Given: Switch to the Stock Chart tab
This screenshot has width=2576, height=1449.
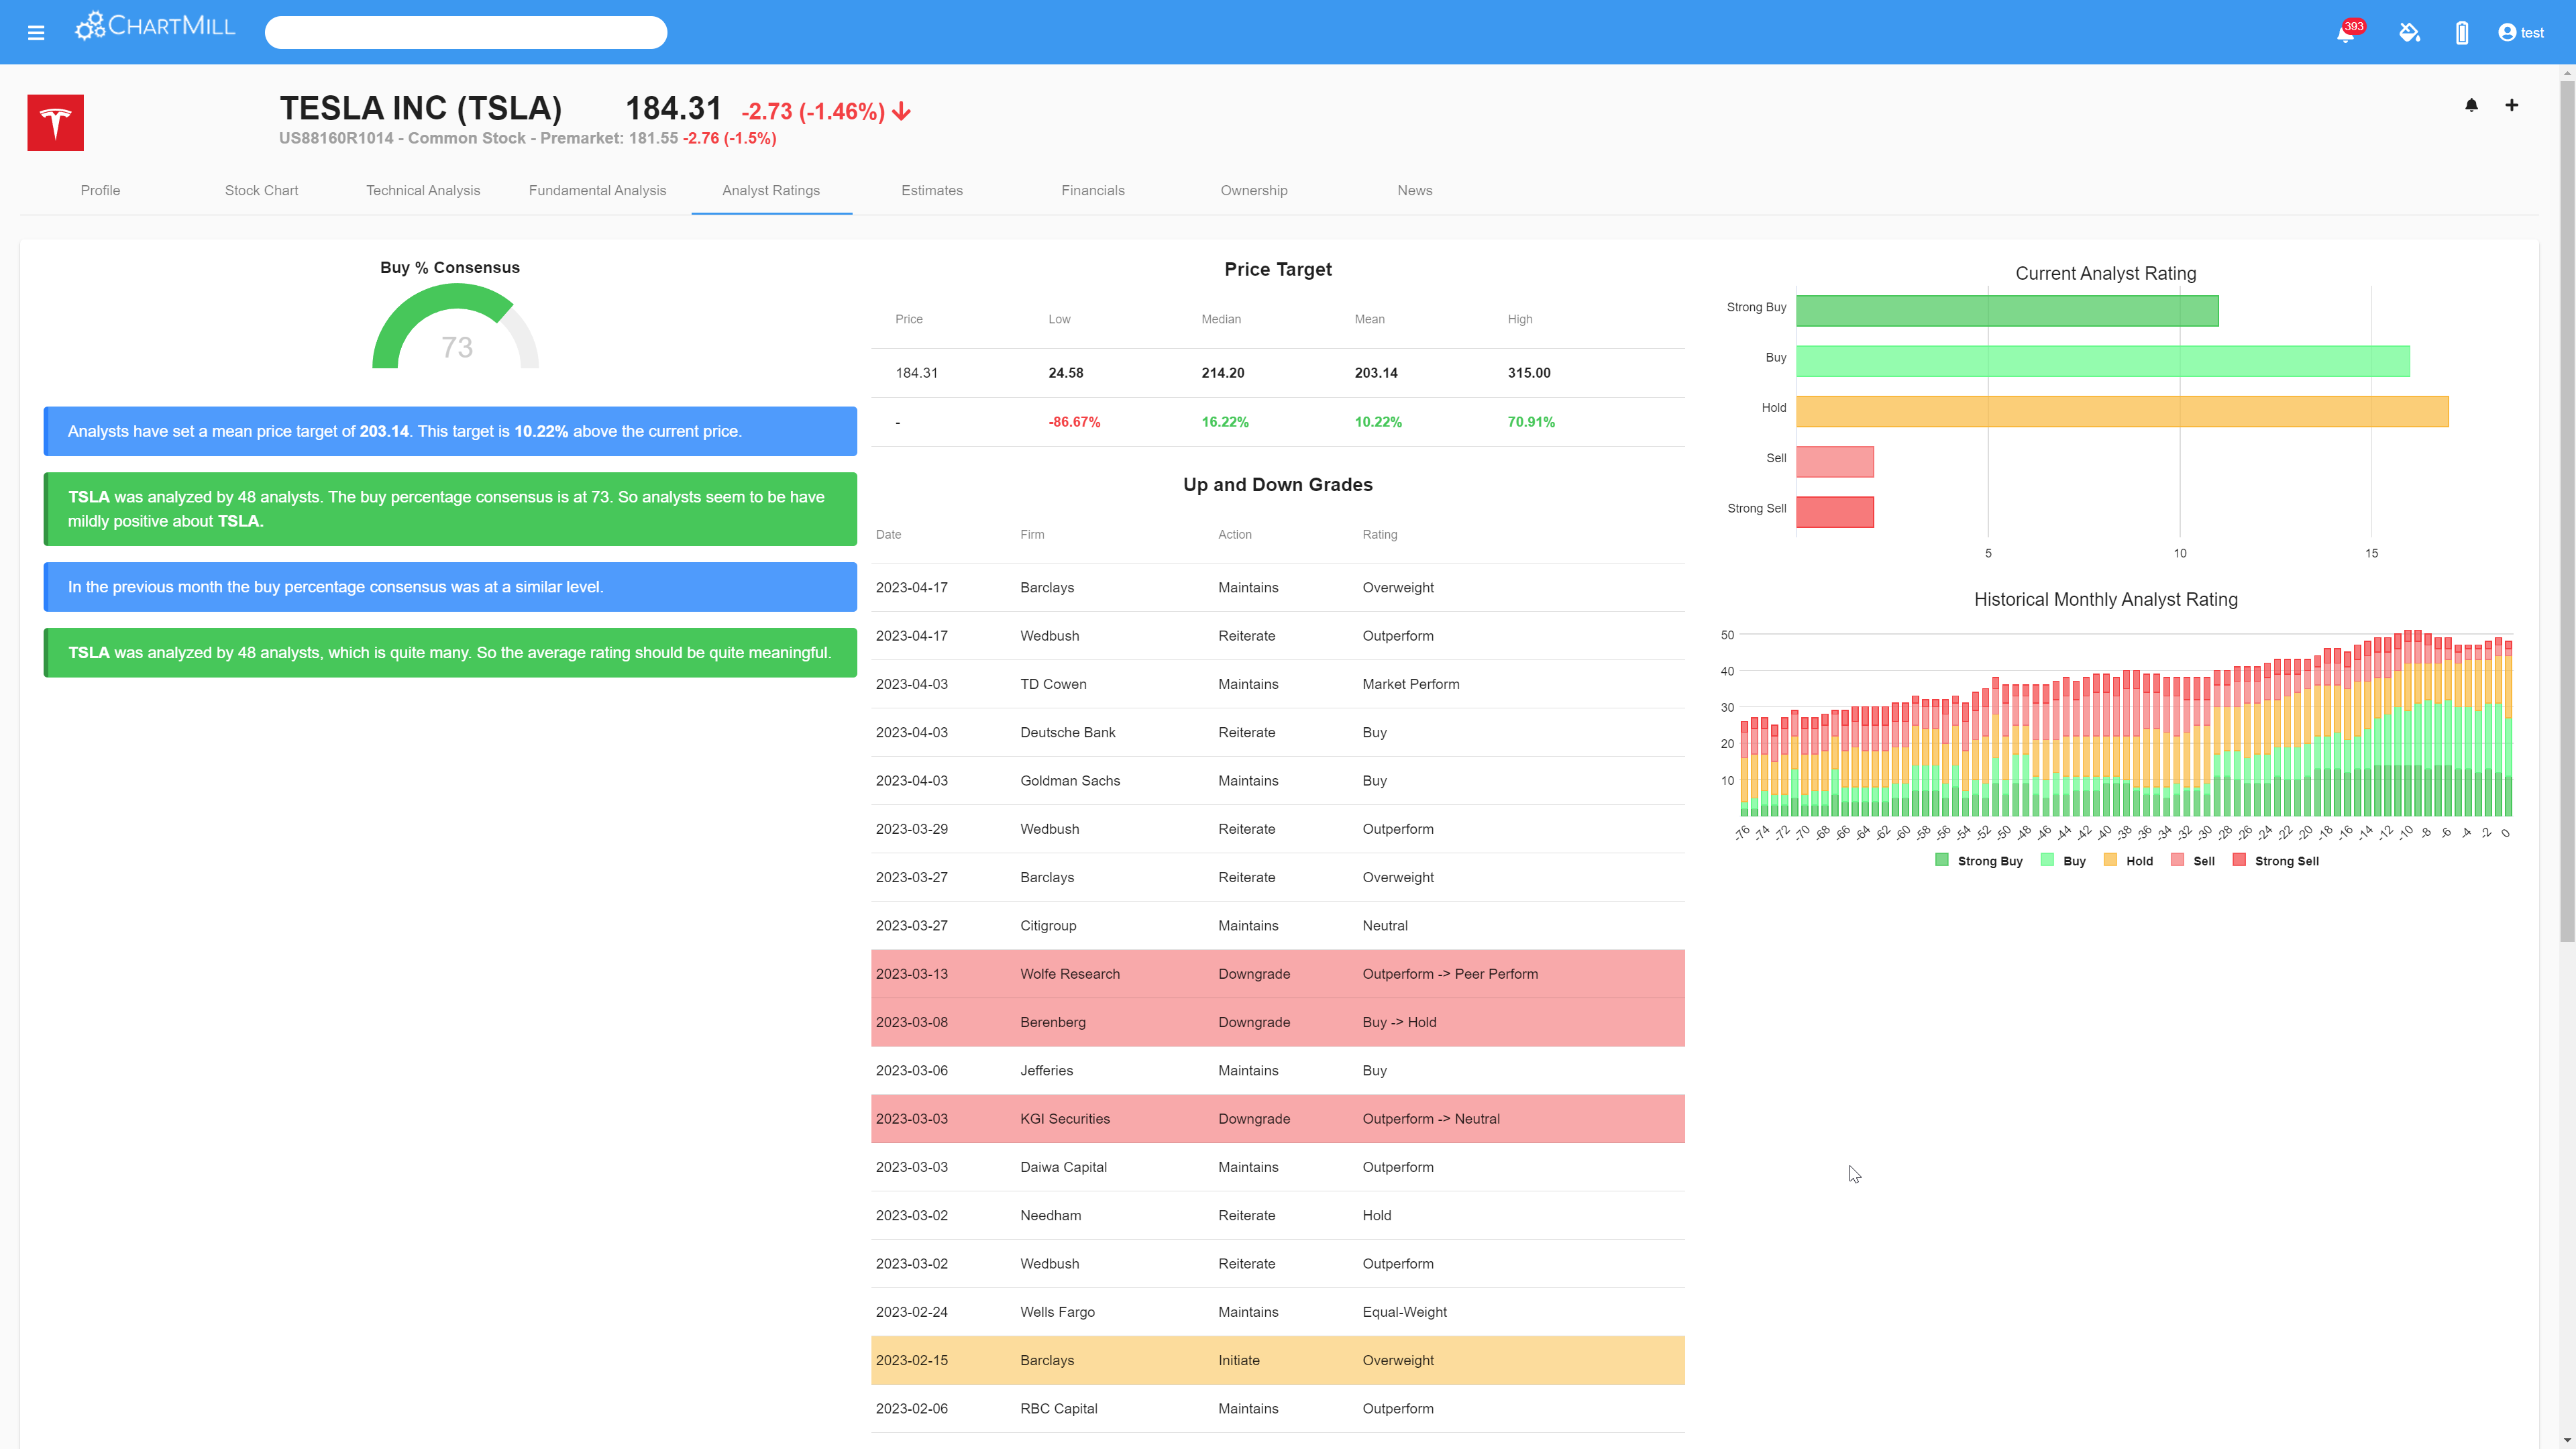Looking at the screenshot, I should (x=261, y=190).
